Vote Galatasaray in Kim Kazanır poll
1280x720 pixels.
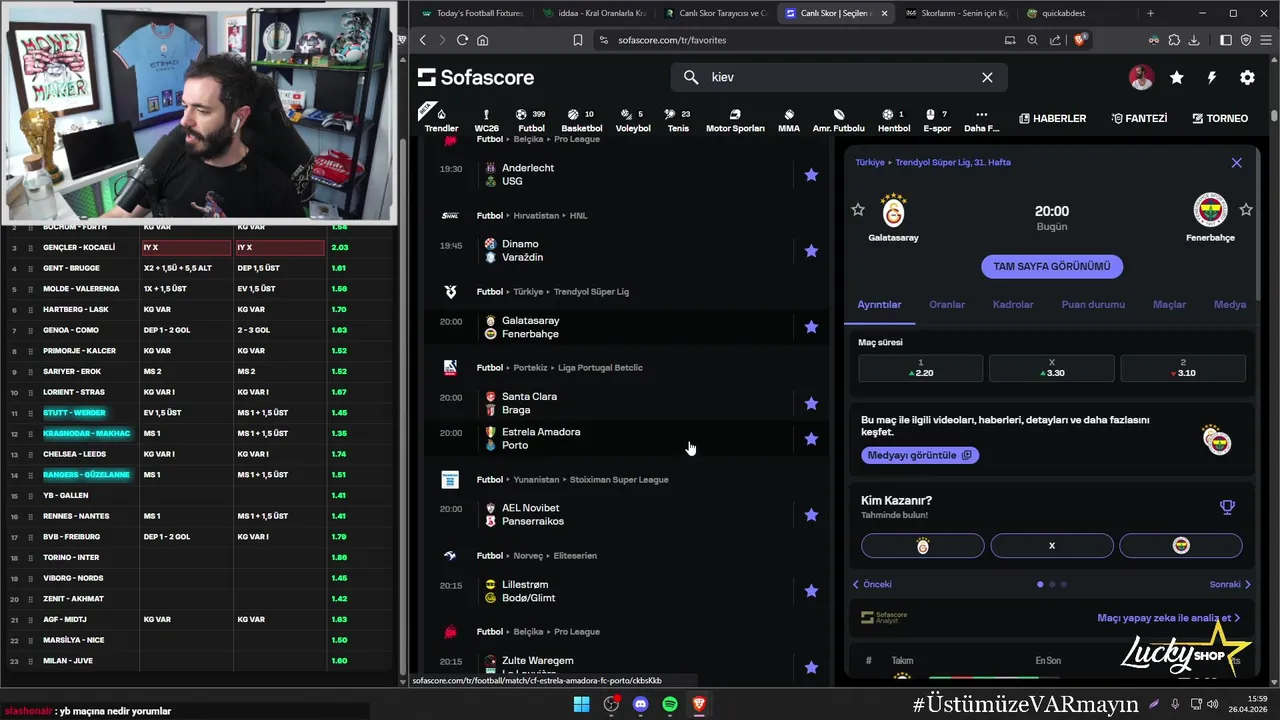[x=923, y=546]
